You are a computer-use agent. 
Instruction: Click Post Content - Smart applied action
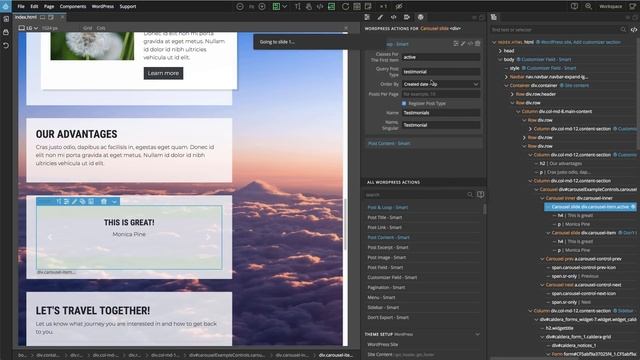pos(389,143)
